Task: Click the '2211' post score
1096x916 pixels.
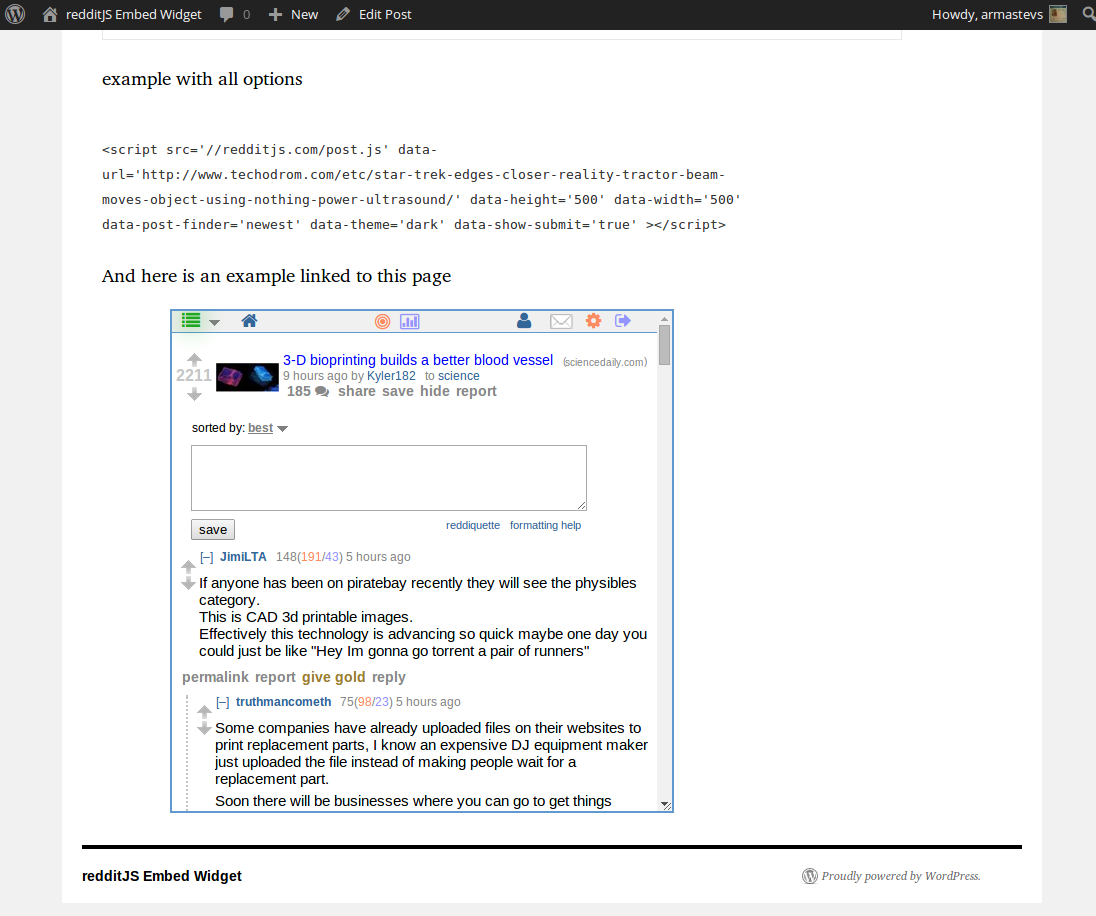Action: point(194,375)
